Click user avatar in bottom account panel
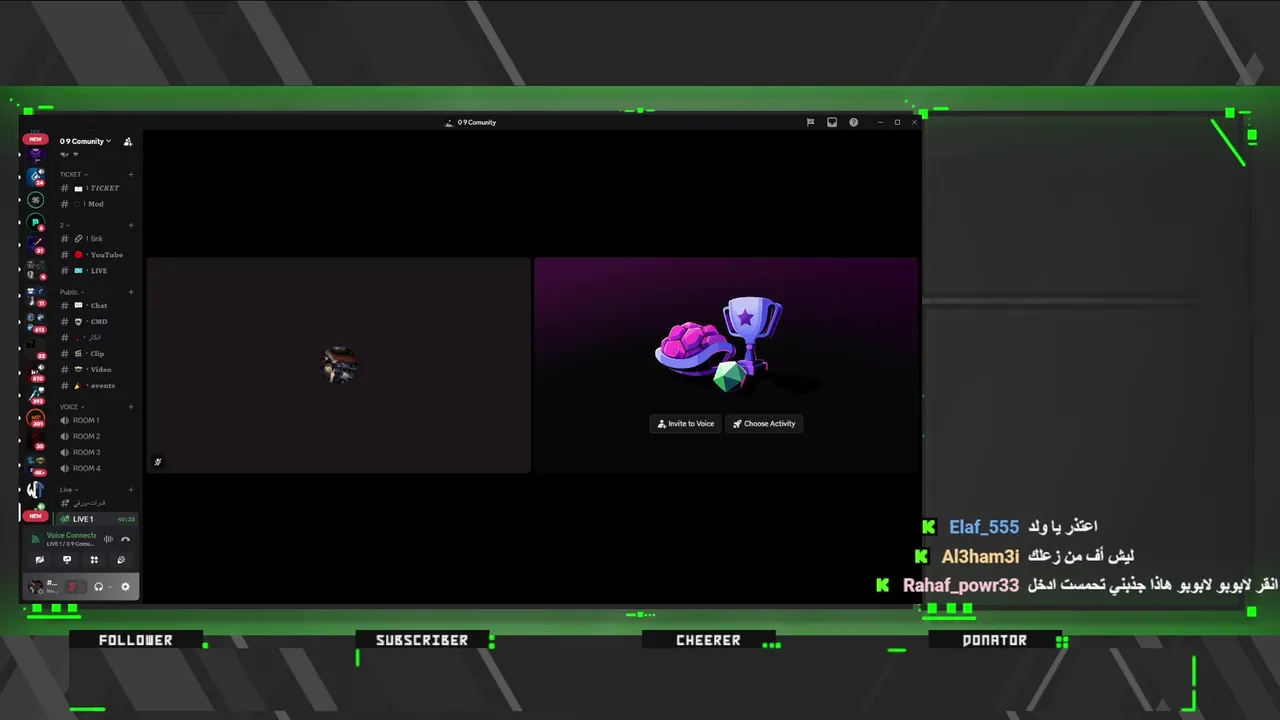 [36, 587]
